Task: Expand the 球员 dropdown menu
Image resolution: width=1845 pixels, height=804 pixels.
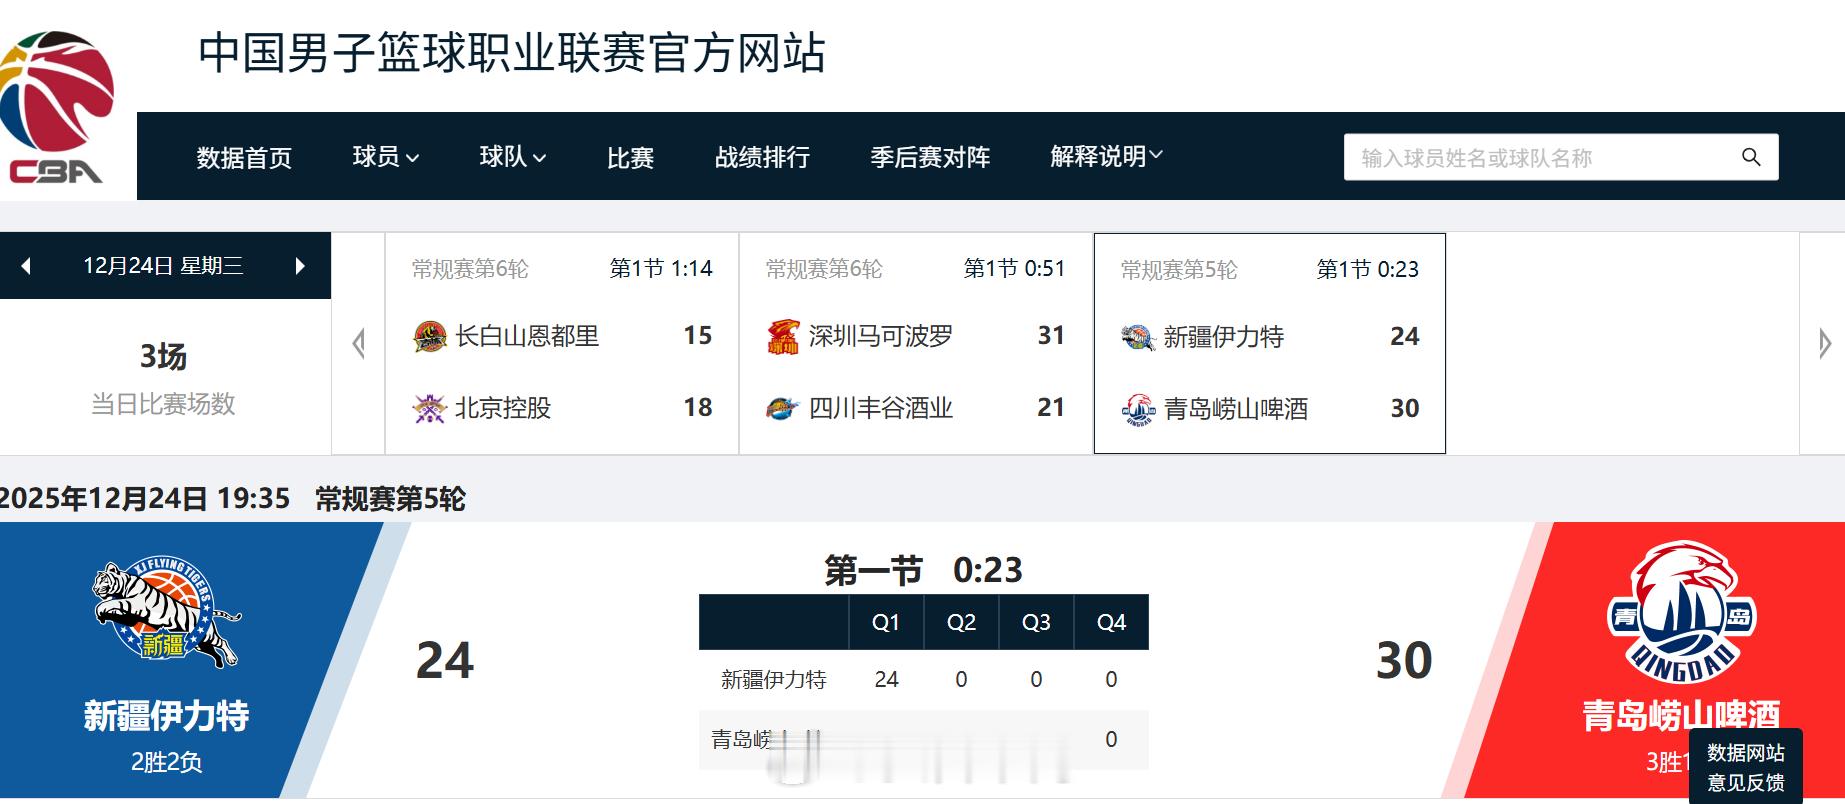Action: click(x=385, y=157)
